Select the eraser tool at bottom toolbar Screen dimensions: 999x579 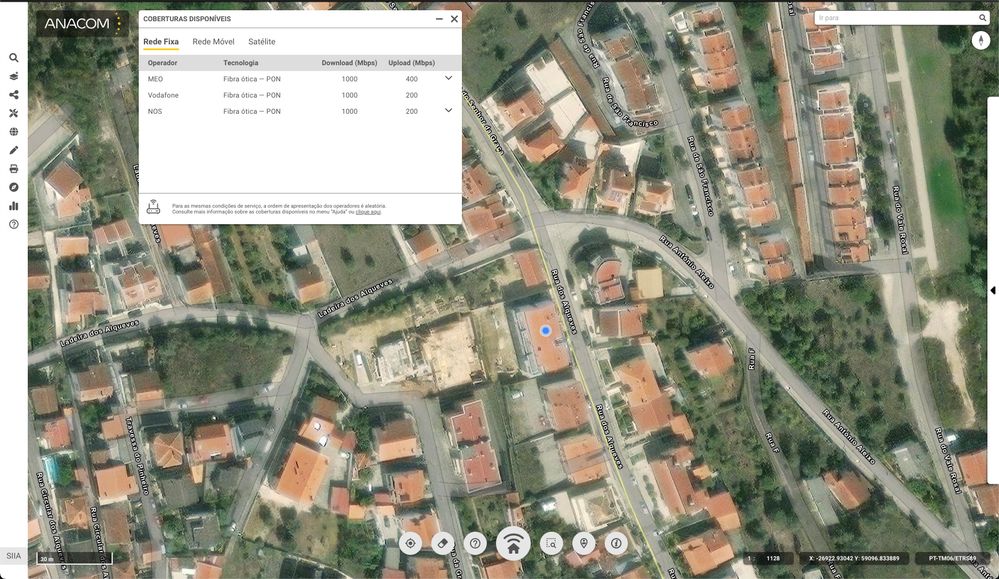pos(444,543)
